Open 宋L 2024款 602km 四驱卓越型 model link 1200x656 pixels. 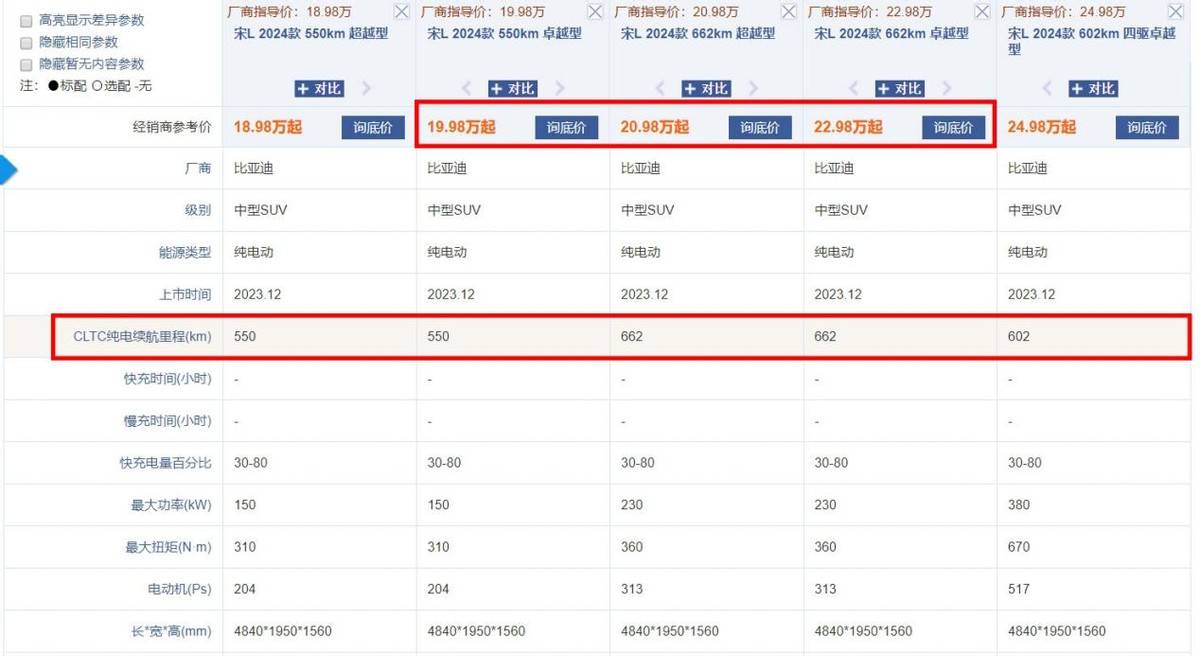coord(1094,41)
